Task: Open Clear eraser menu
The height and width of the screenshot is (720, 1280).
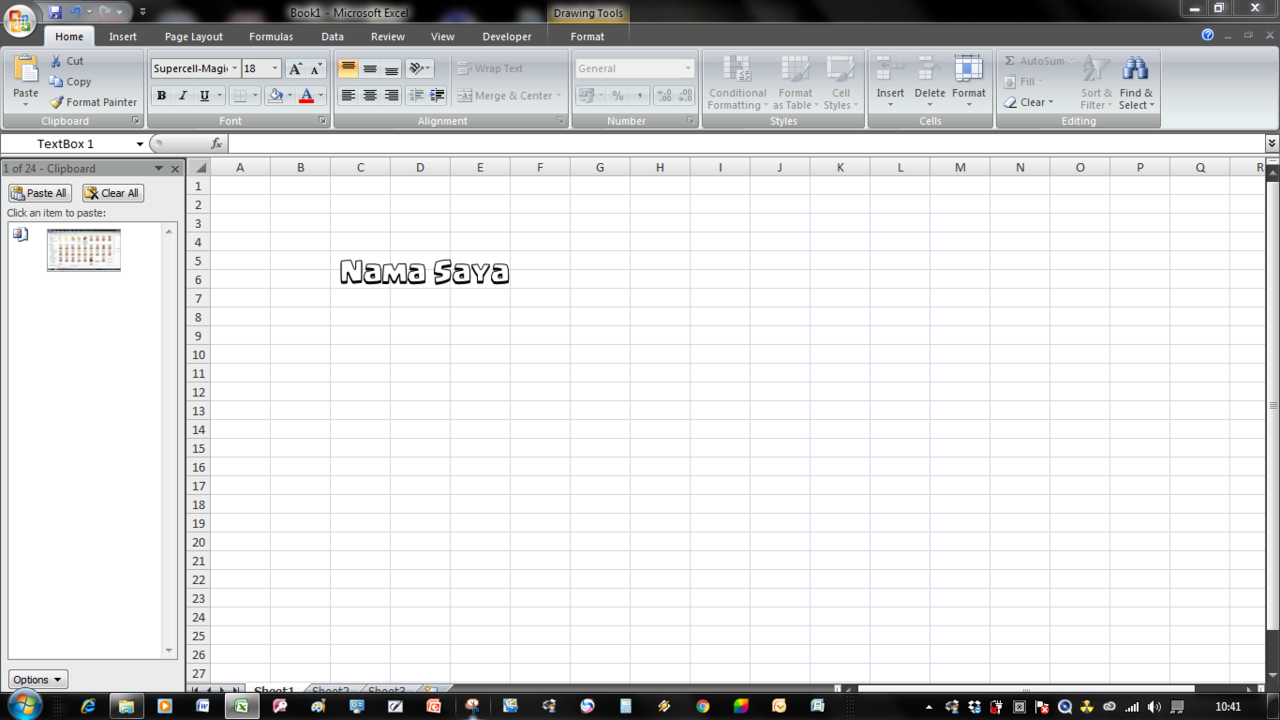Action: point(1028,102)
